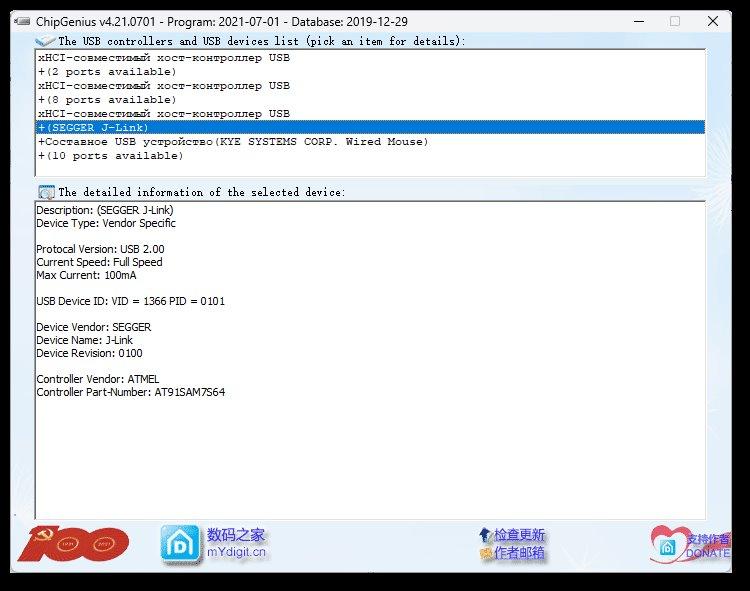Click 检查更新 to check for updates
Screen dimensions: 750x591
(519, 535)
